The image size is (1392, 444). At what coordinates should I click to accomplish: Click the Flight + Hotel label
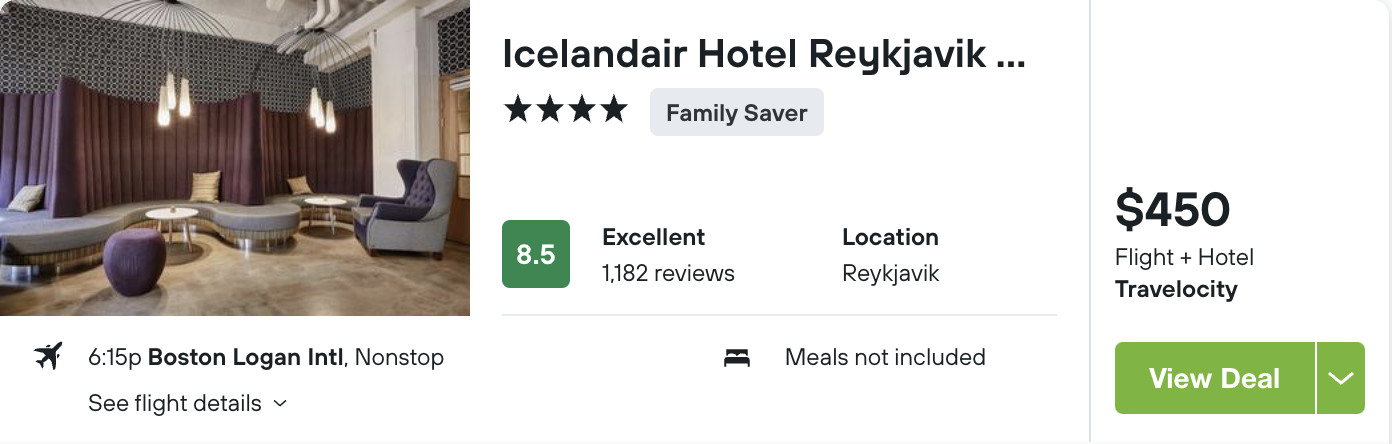coord(1184,257)
